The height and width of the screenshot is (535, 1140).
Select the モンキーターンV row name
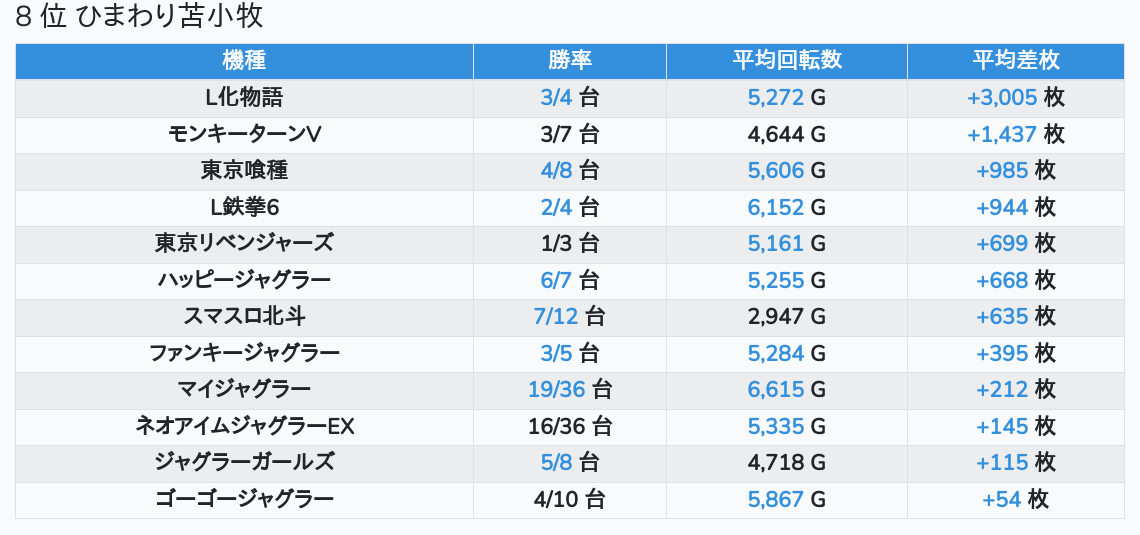(x=244, y=134)
